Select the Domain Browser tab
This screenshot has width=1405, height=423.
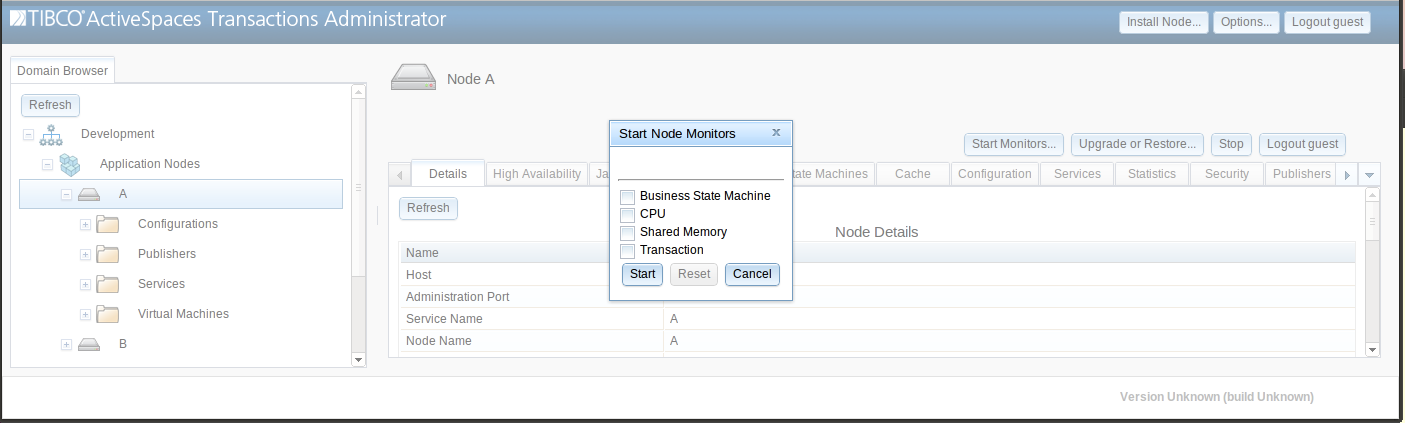click(62, 71)
